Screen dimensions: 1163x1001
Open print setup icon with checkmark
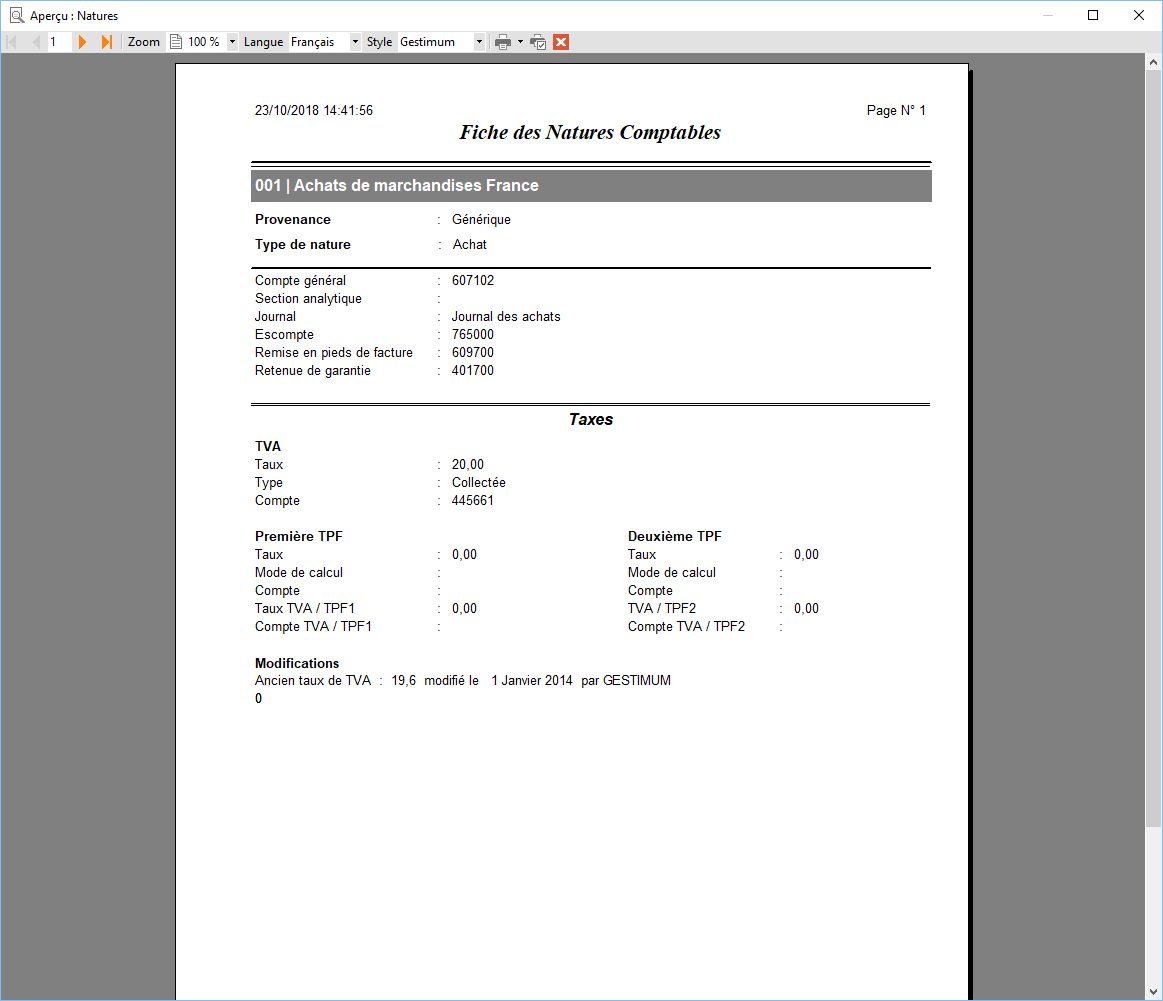click(x=538, y=42)
